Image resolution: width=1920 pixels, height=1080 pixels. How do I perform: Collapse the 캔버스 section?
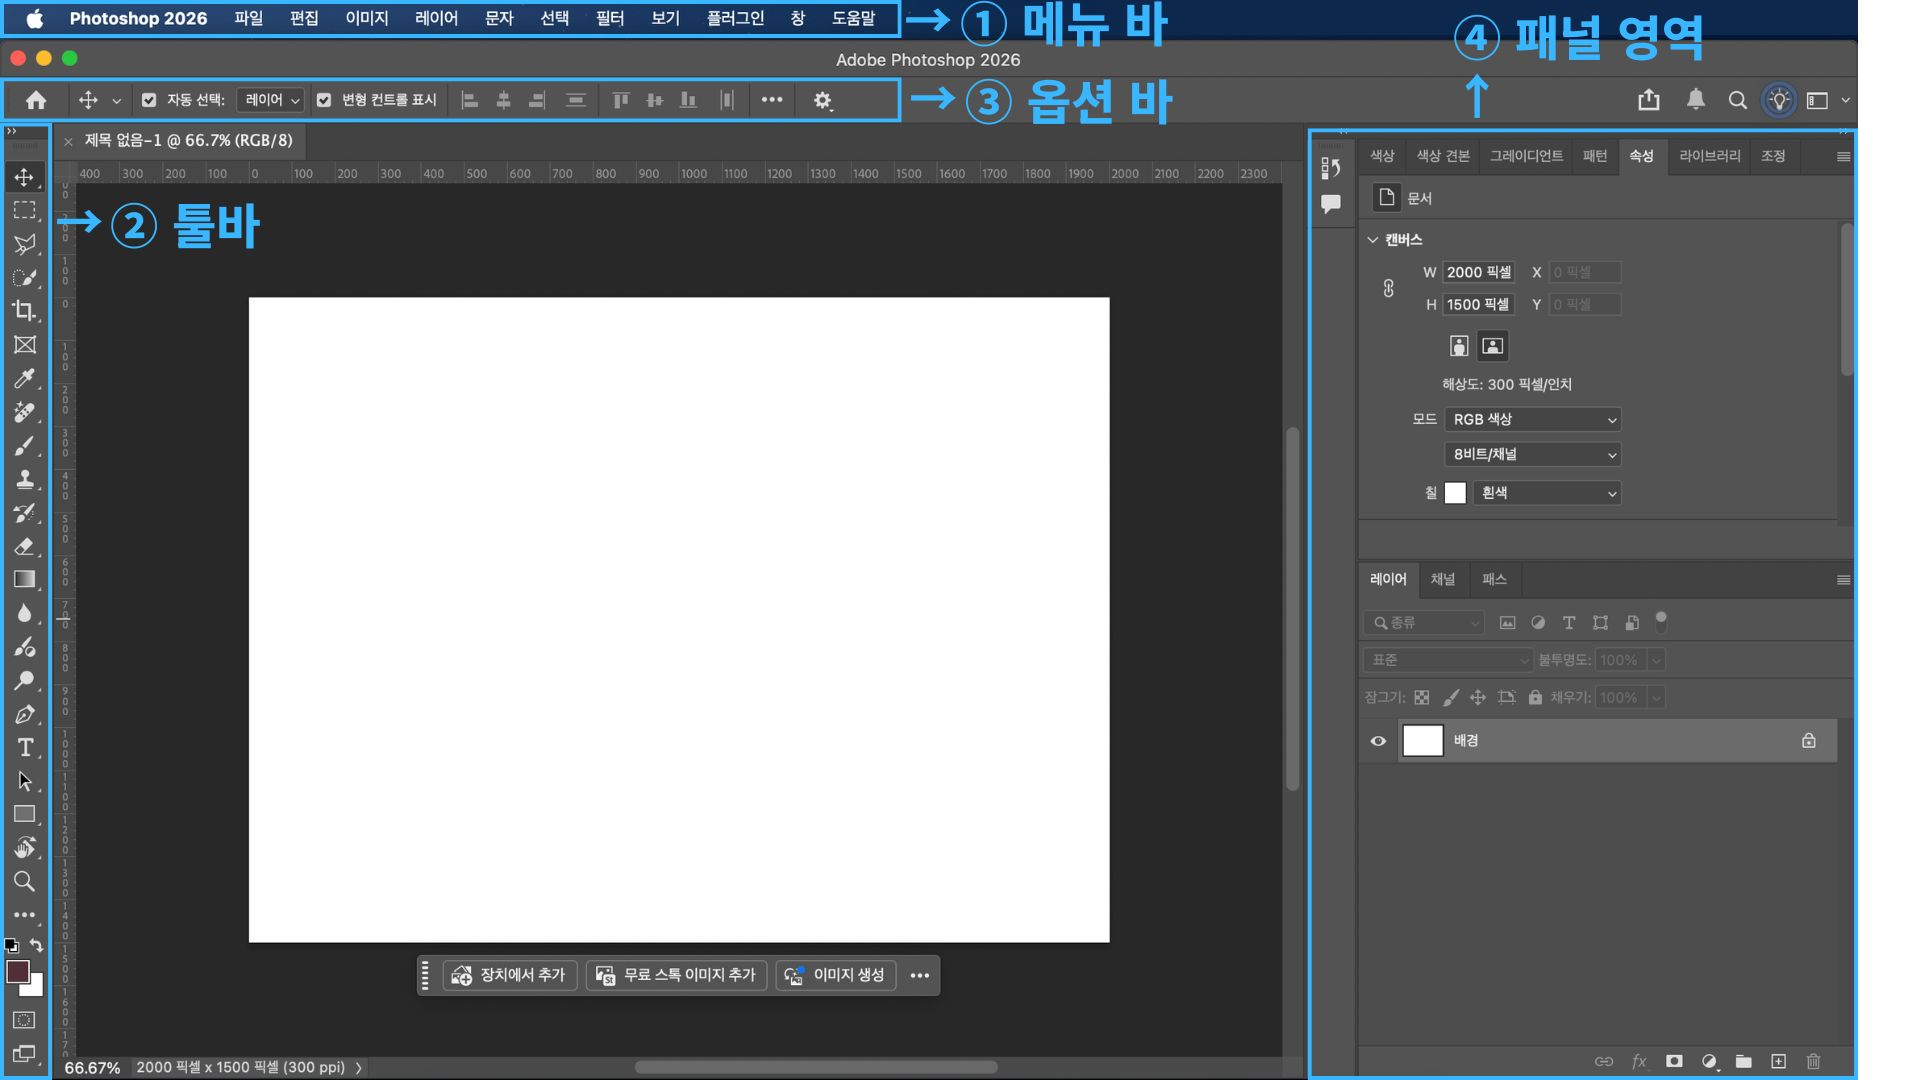[1373, 240]
